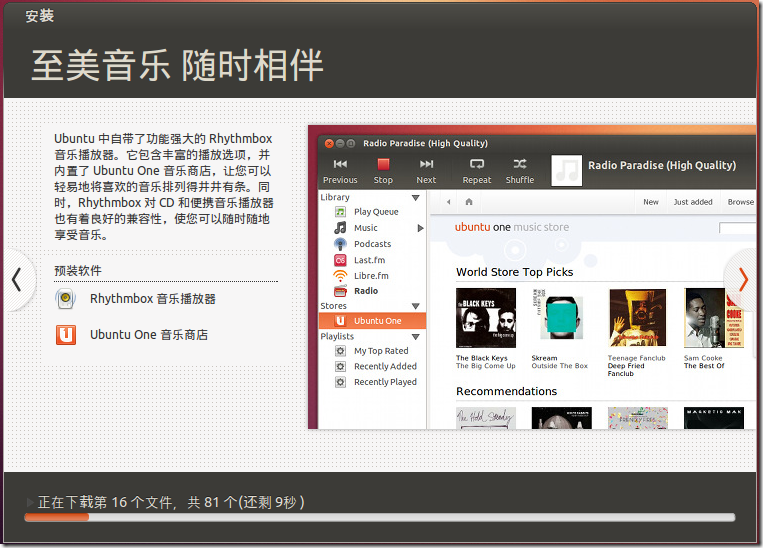Open Teenage Fanclub Deep Fried cover
The width and height of the screenshot is (763, 548).
coord(637,318)
